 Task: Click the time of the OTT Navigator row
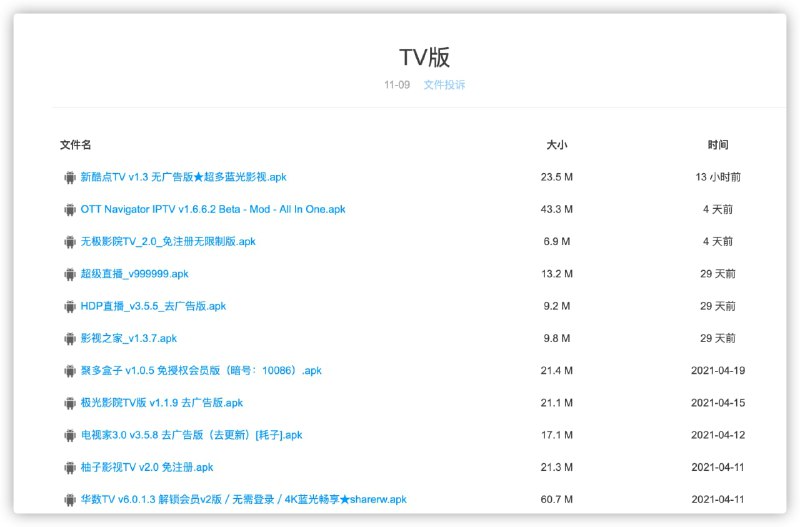tap(718, 209)
